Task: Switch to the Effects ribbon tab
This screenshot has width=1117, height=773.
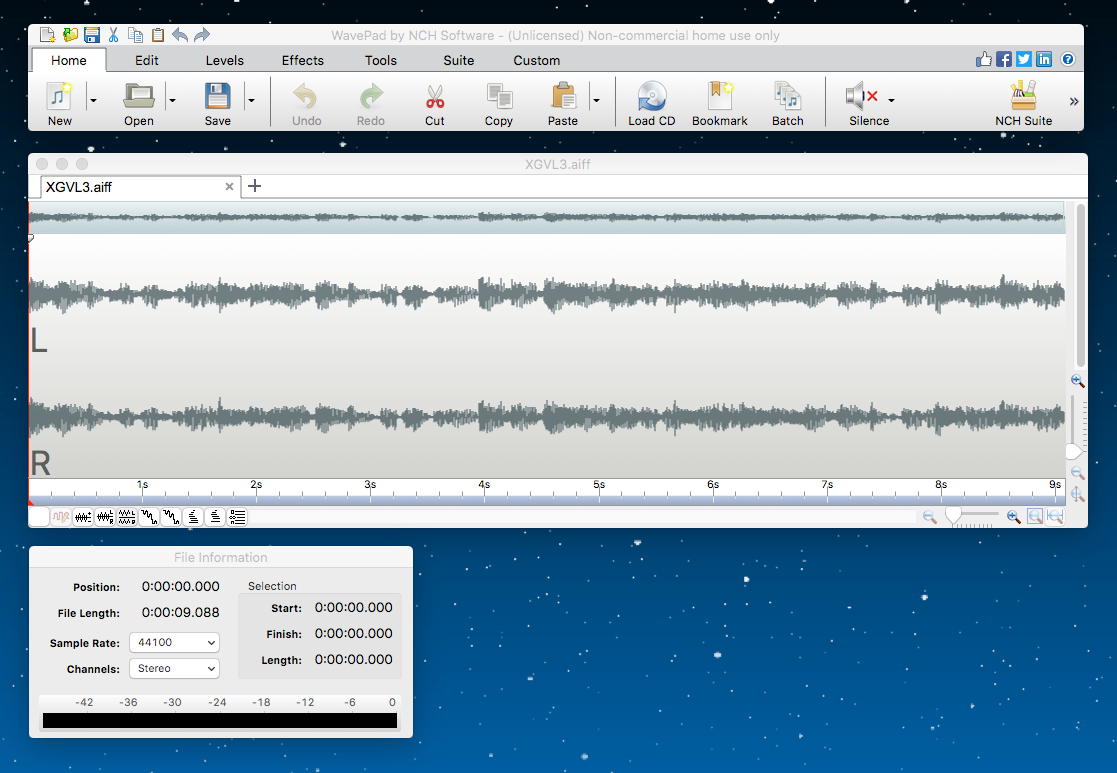Action: point(302,60)
